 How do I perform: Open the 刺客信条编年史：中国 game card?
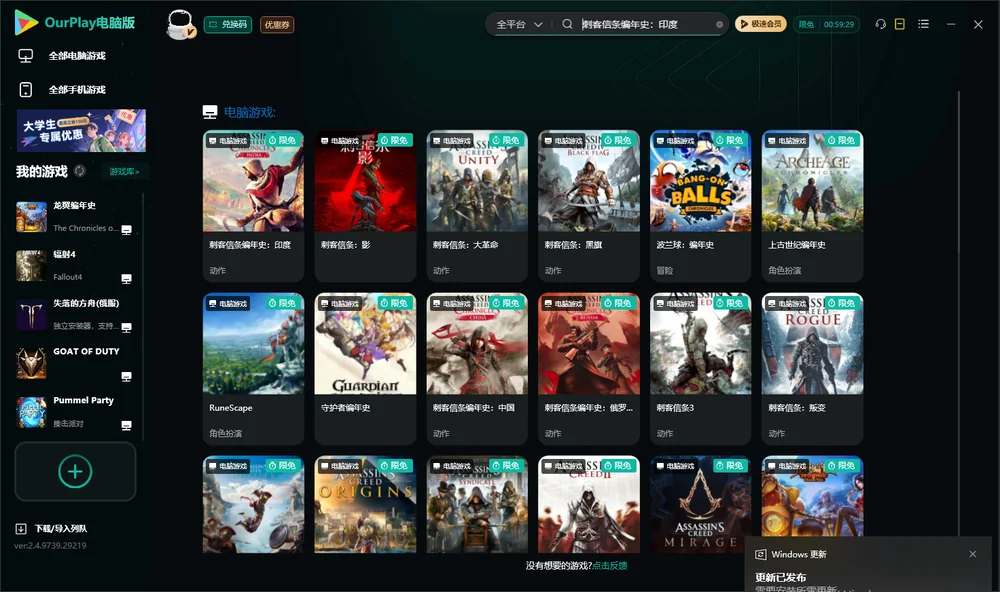click(x=477, y=369)
